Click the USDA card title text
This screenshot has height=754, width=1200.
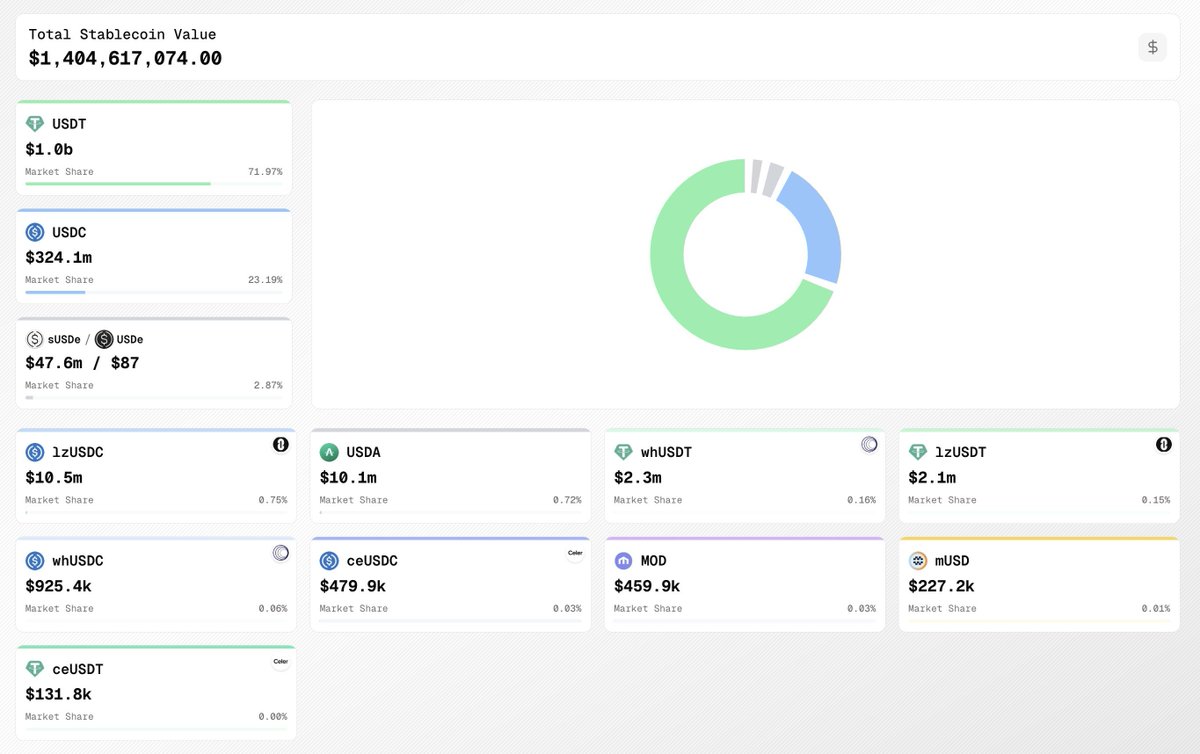click(x=363, y=452)
